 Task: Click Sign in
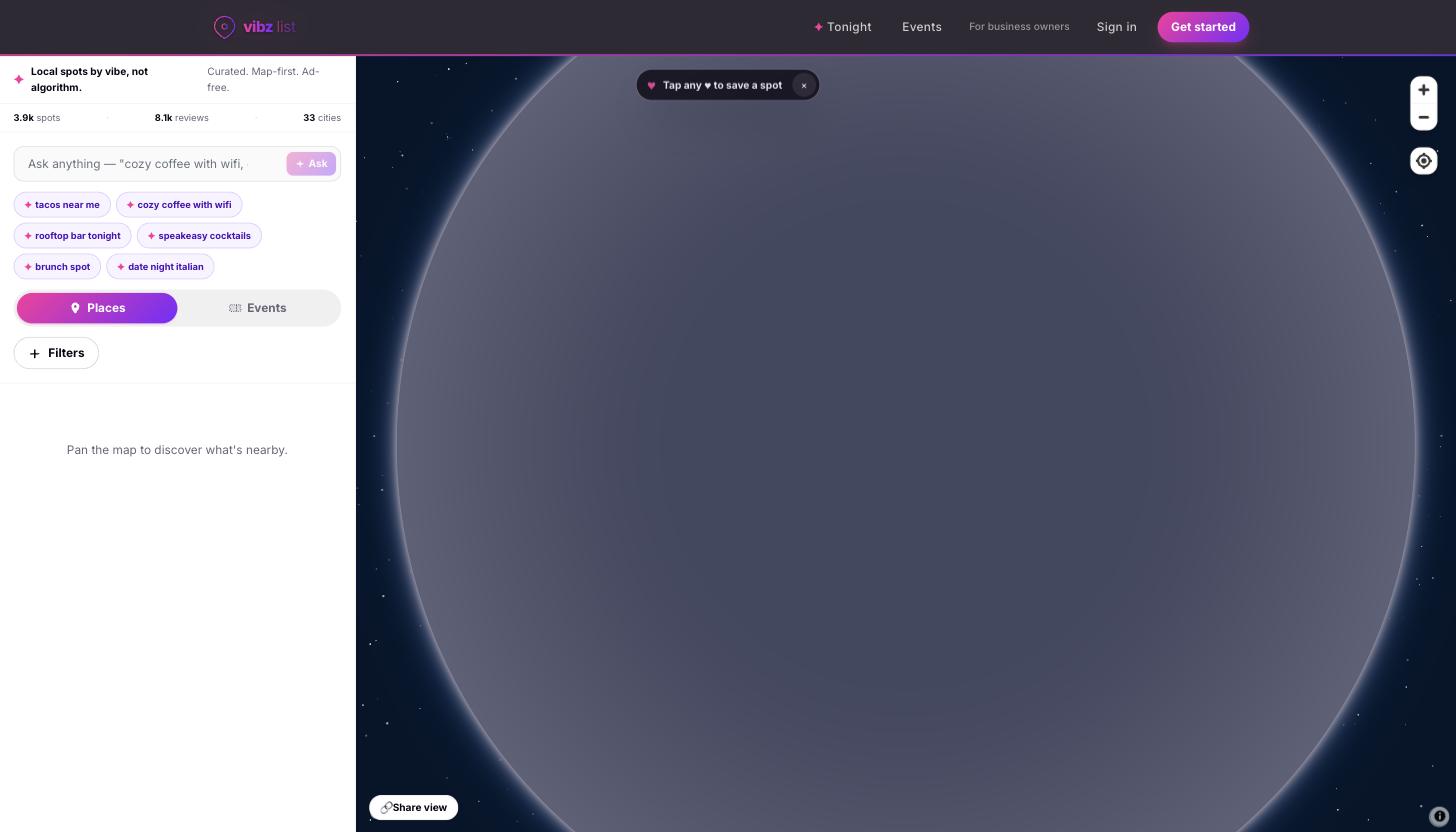point(1116,27)
